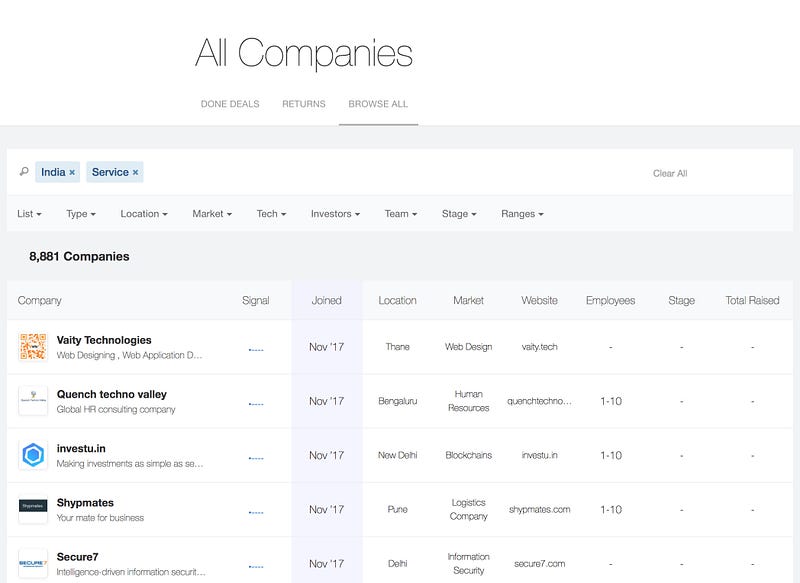Click Clear All filters
Image resolution: width=800 pixels, height=583 pixels.
pyautogui.click(x=670, y=173)
